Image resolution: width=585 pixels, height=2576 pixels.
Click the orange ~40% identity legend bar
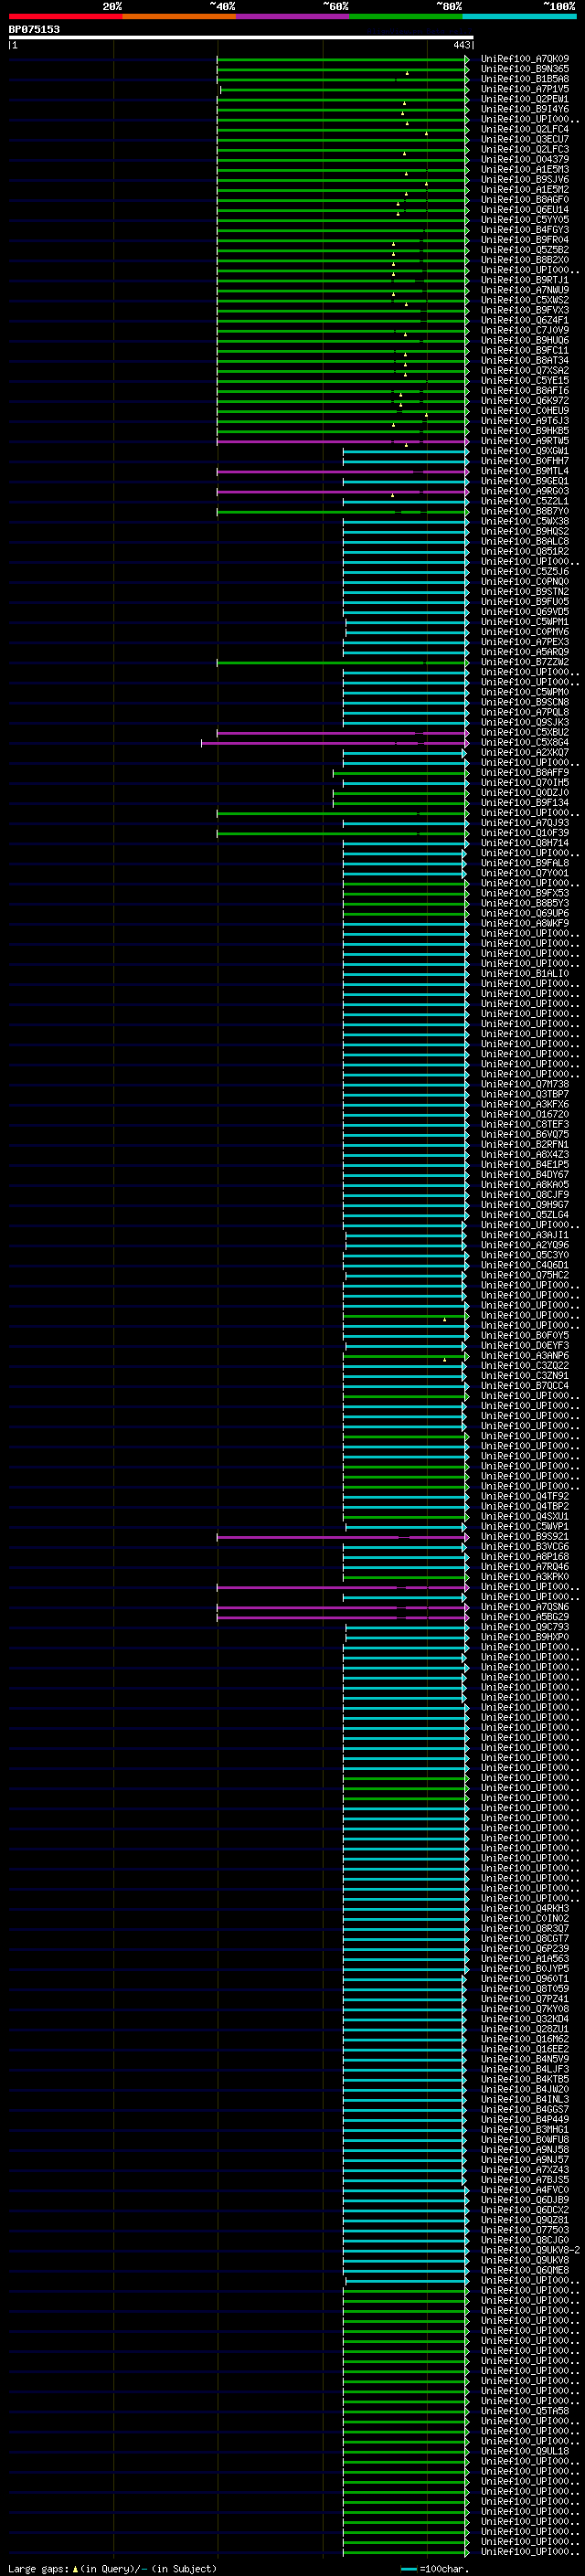[179, 17]
